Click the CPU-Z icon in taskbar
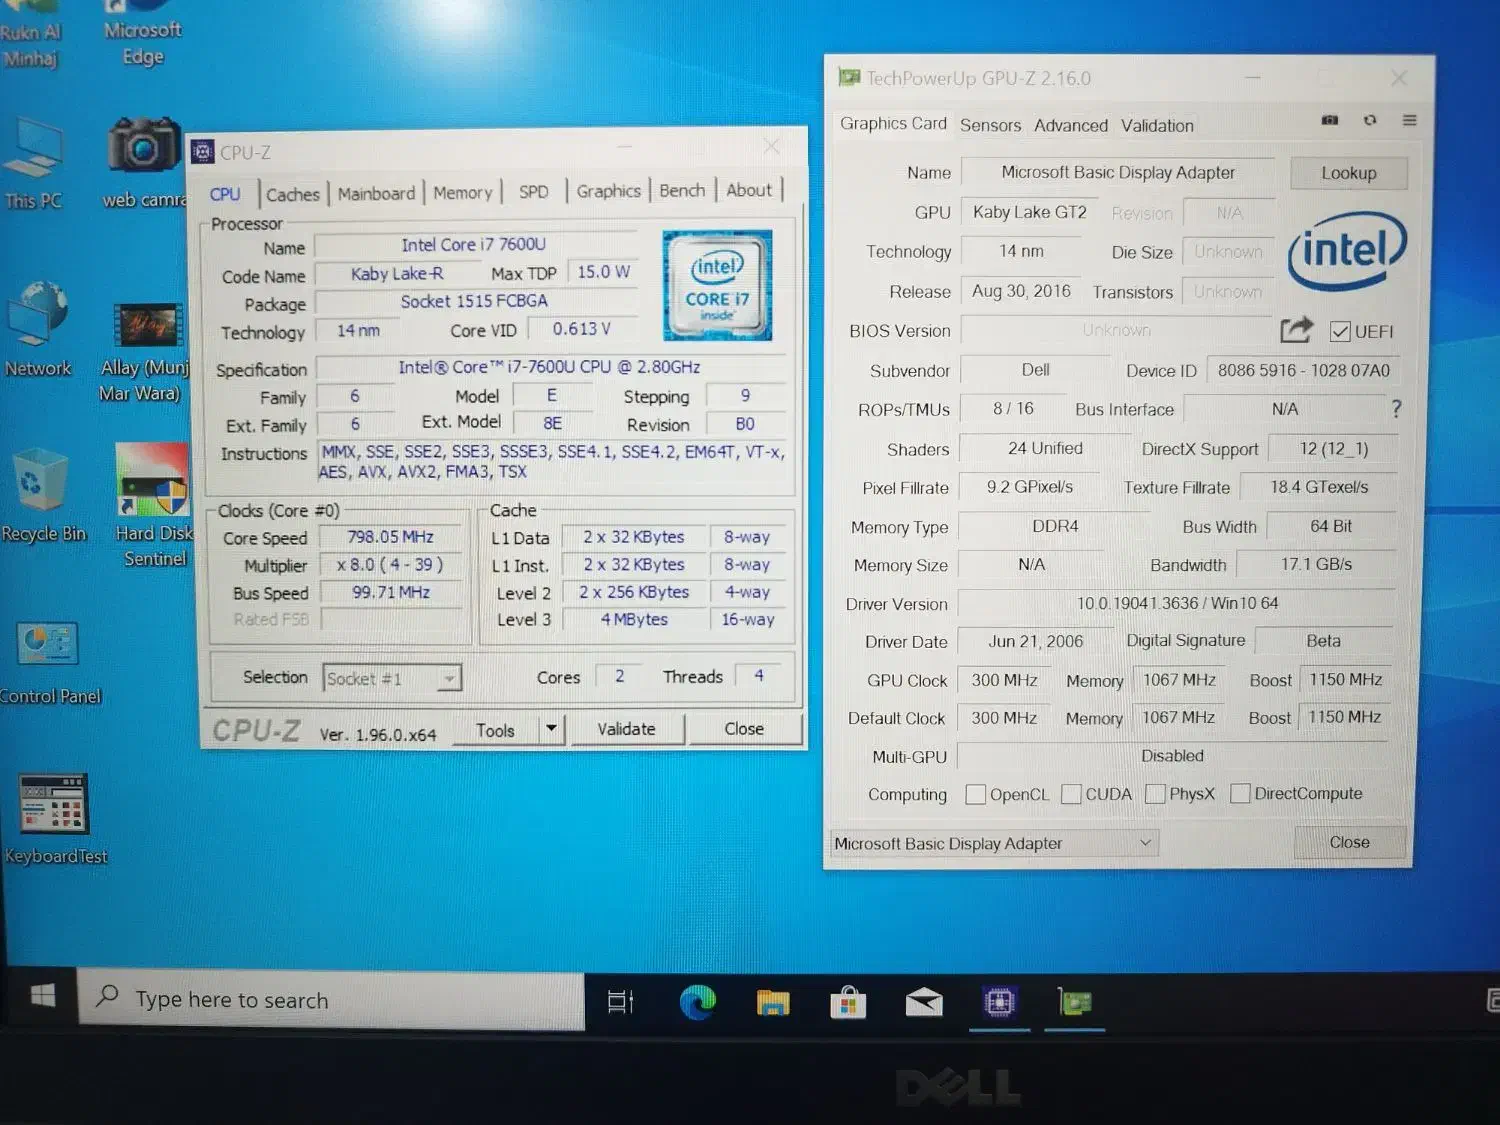Screen dimensions: 1500x1125 click(x=999, y=1001)
